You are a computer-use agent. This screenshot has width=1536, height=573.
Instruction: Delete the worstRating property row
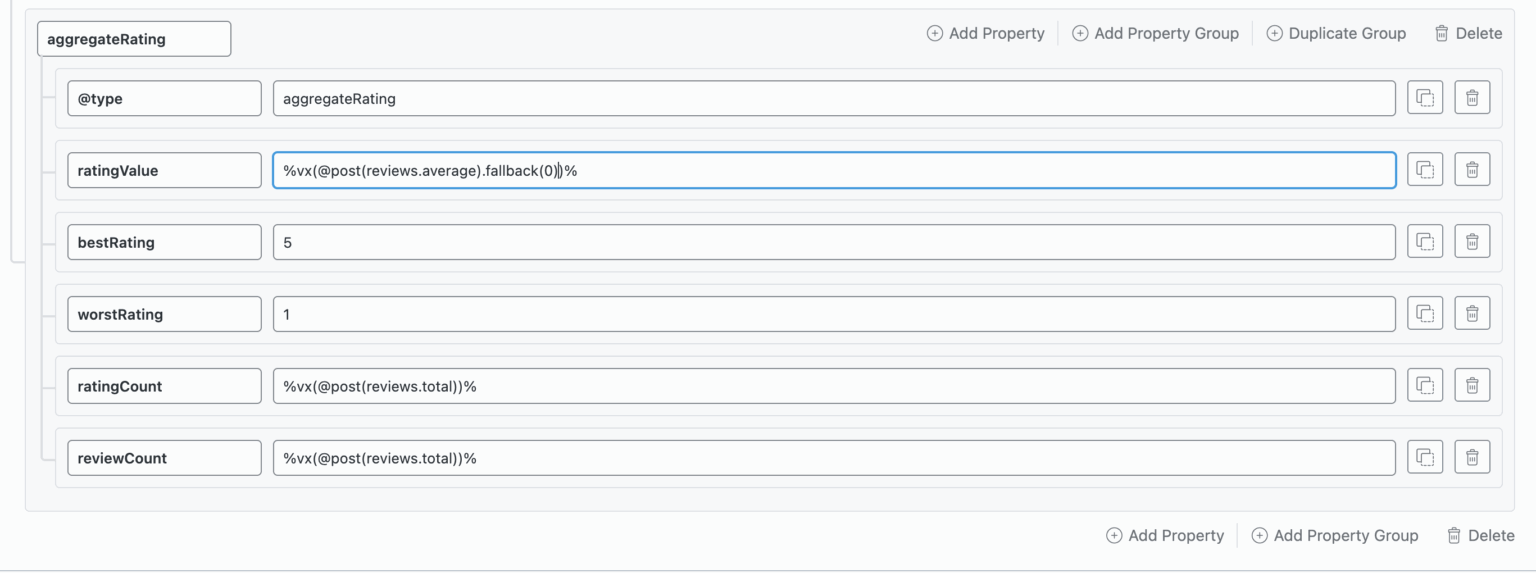[1472, 314]
